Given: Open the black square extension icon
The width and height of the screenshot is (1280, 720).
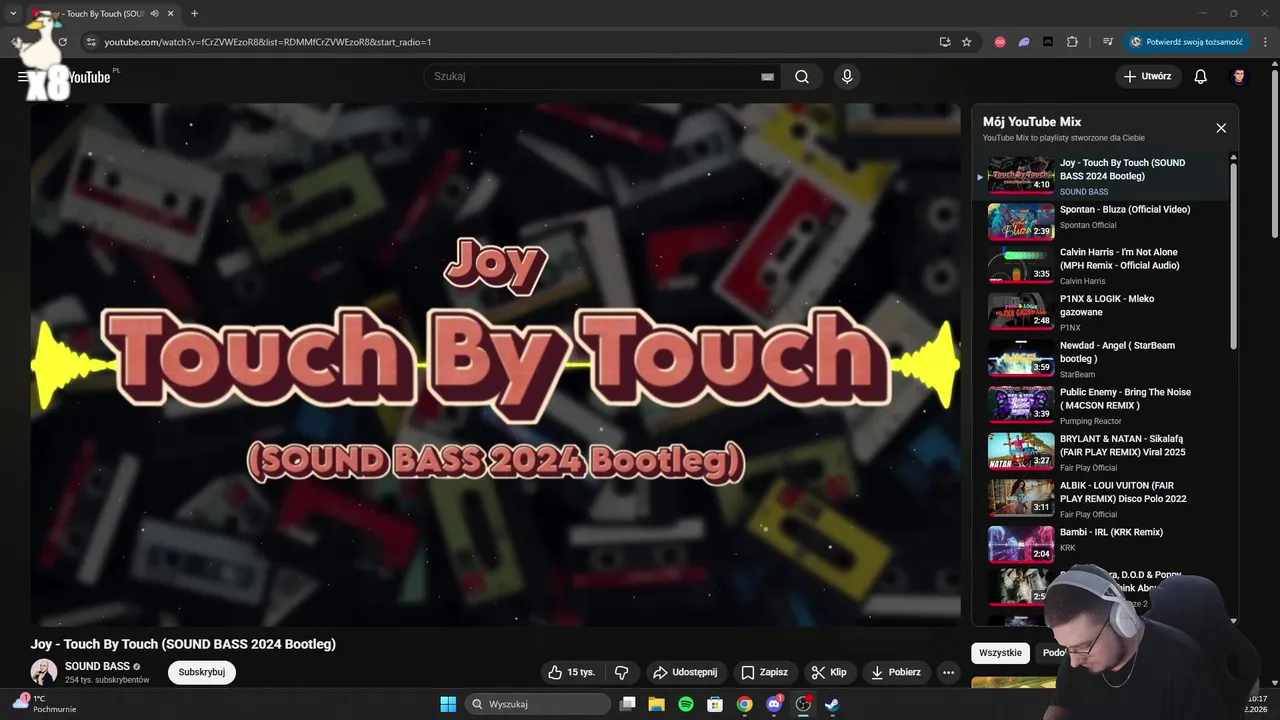Looking at the screenshot, I should pos(1048,42).
